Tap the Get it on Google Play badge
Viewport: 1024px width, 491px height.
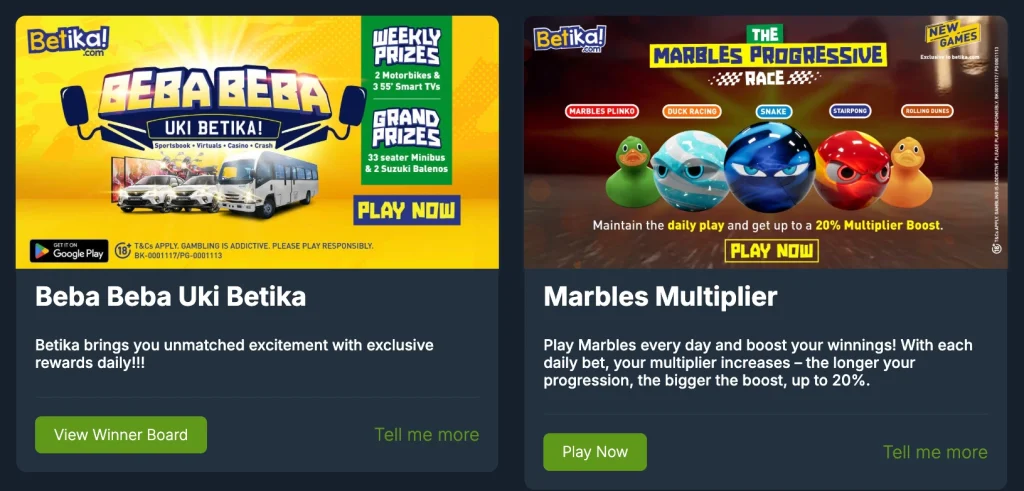point(69,251)
